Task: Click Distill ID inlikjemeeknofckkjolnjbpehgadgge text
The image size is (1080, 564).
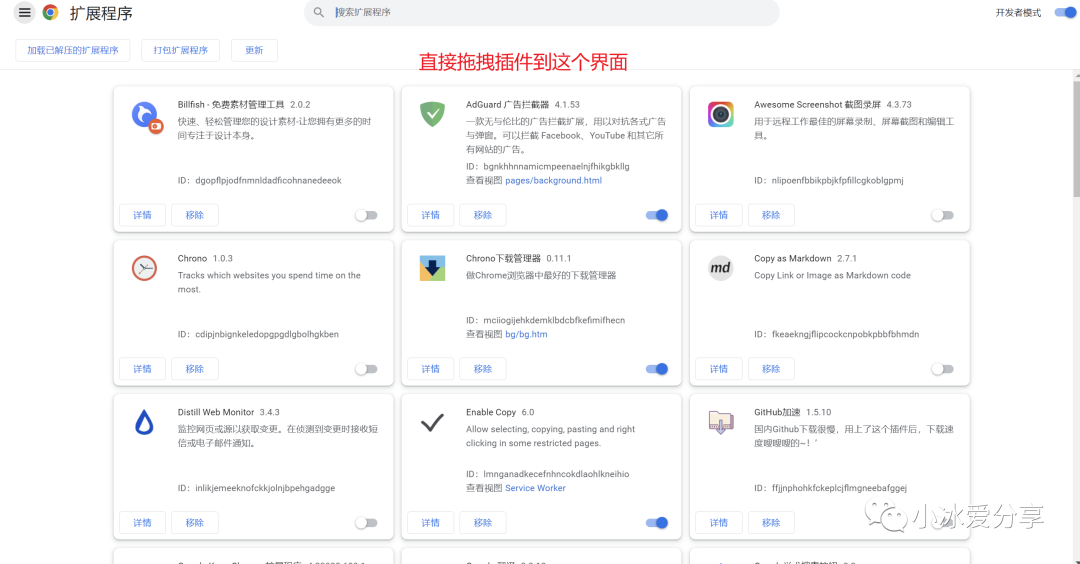Action: click(265, 488)
